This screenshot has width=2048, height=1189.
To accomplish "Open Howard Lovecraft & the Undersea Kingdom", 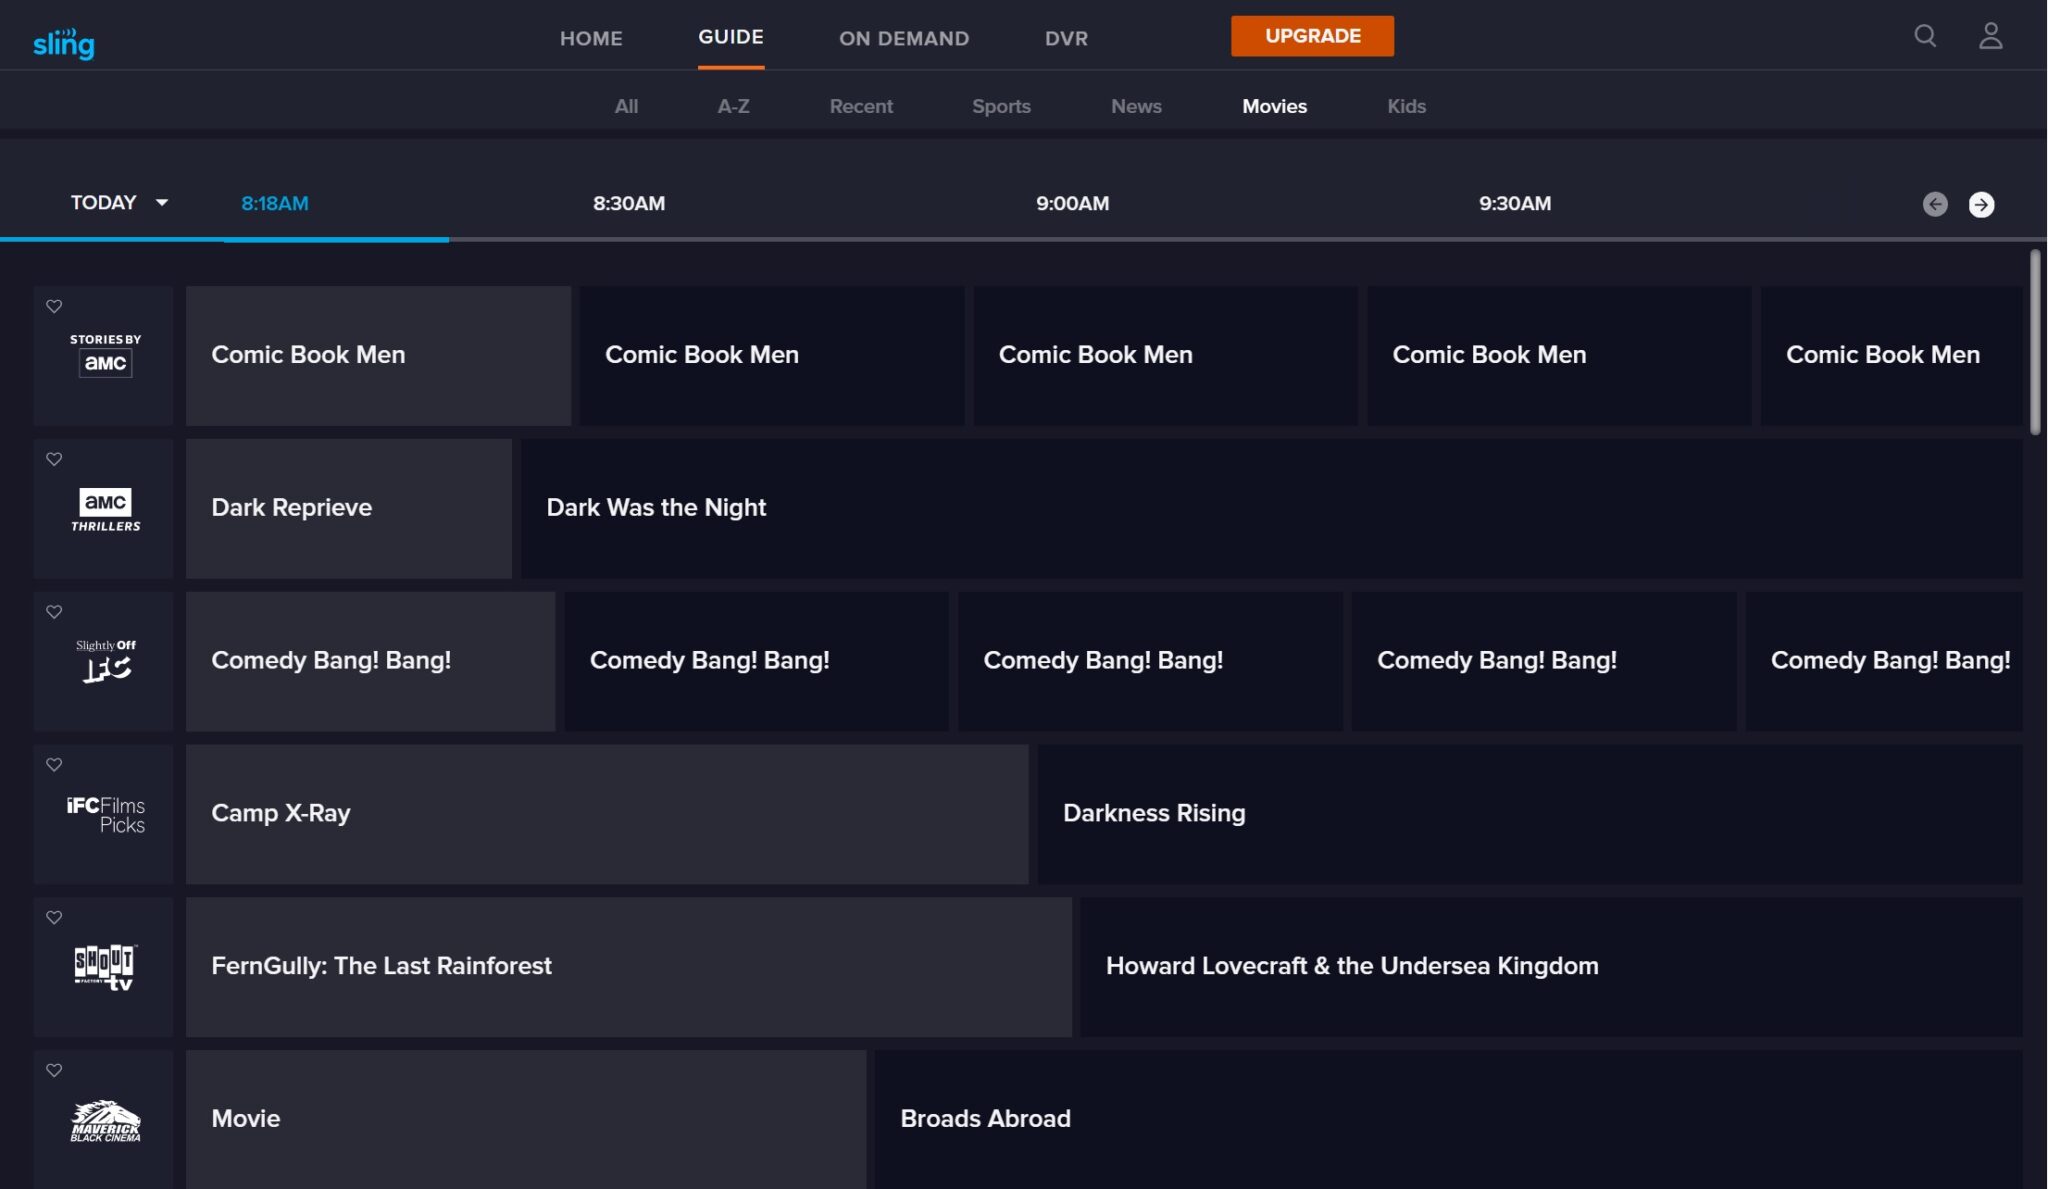I will tap(1551, 967).
